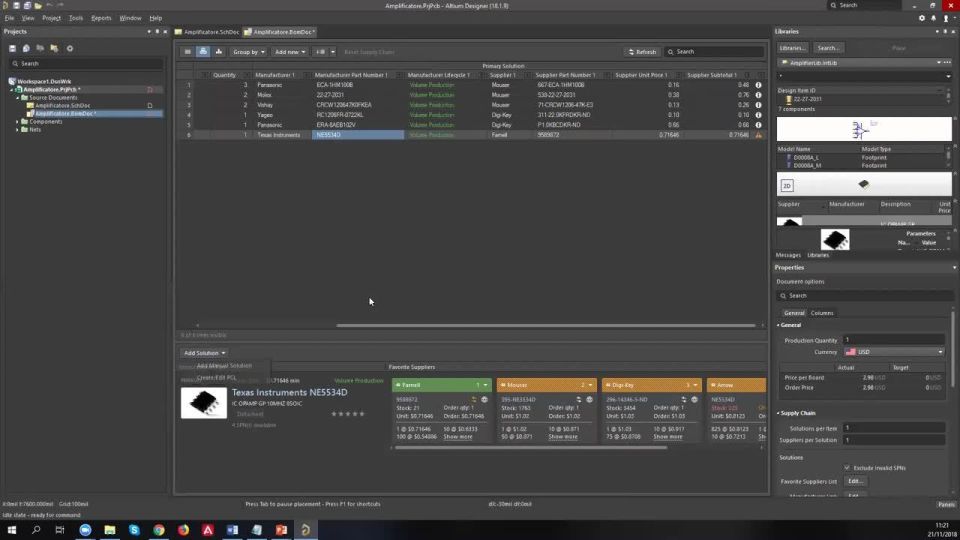Open the Currency USD dropdown
This screenshot has height=540, width=960.
point(894,352)
